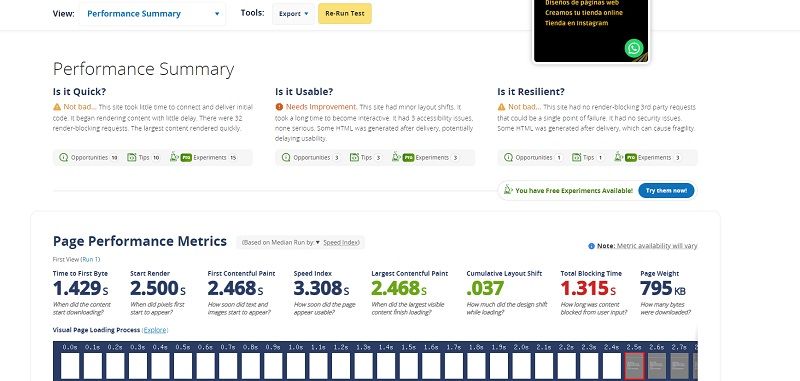The image size is (800, 381).
Task: Open Opportunities 10 under Is it Quick
Action: pos(89,158)
